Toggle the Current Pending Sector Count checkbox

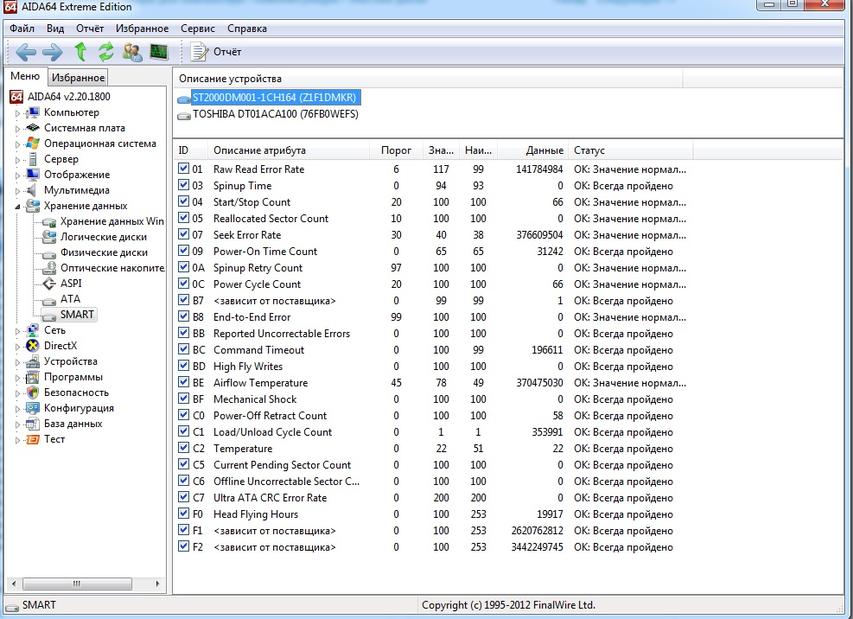point(183,464)
